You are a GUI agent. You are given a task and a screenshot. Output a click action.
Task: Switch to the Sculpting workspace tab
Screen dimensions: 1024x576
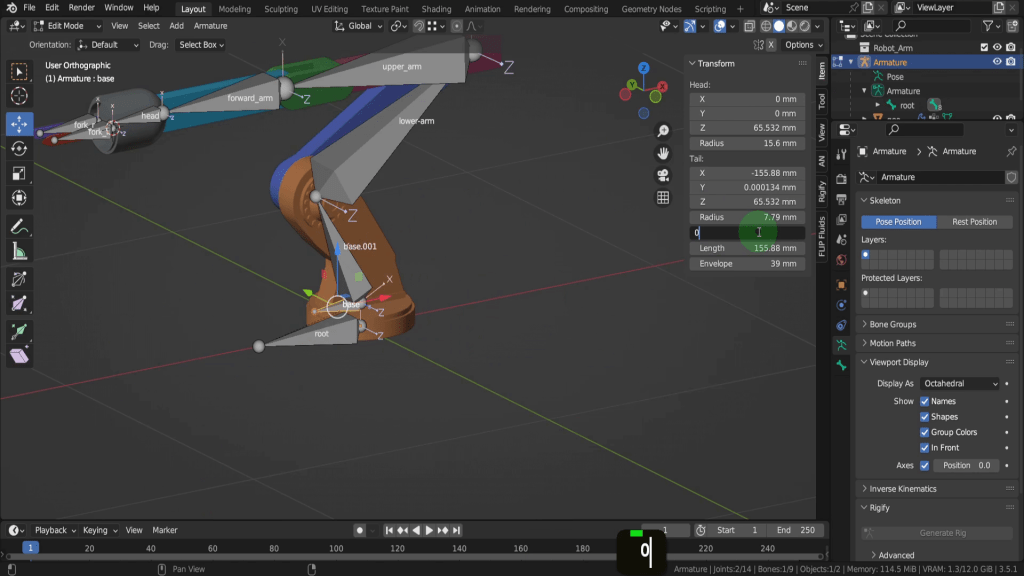[x=280, y=9]
